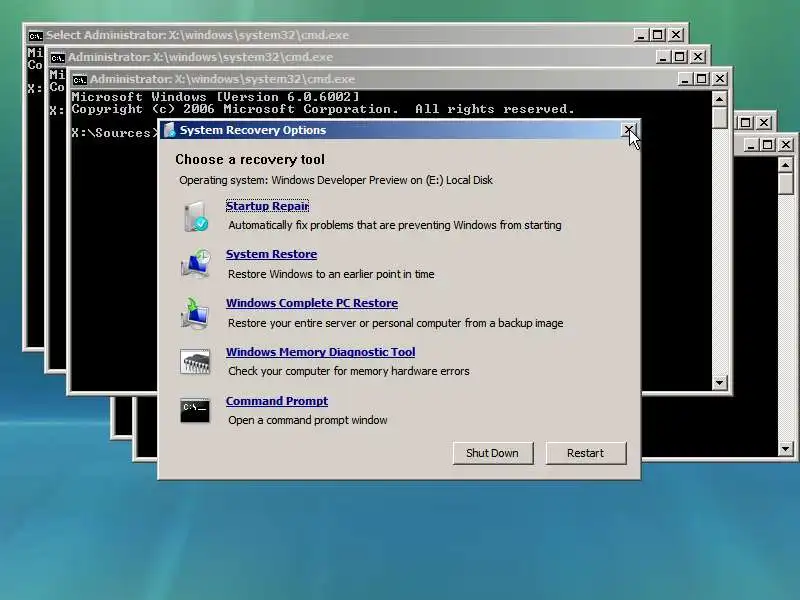Click the 'Copyright (c) 2006 Microsoft Corporation' line

pos(323,109)
